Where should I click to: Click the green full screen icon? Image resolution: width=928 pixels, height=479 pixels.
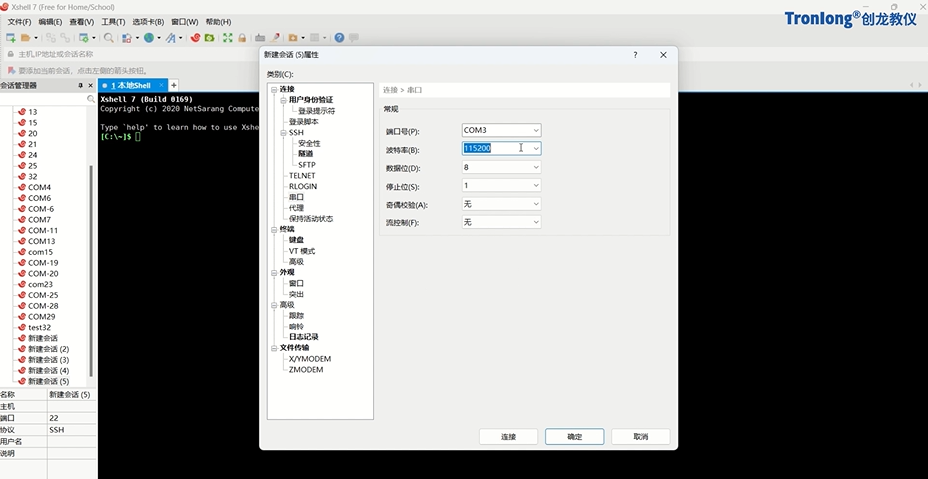coord(228,38)
